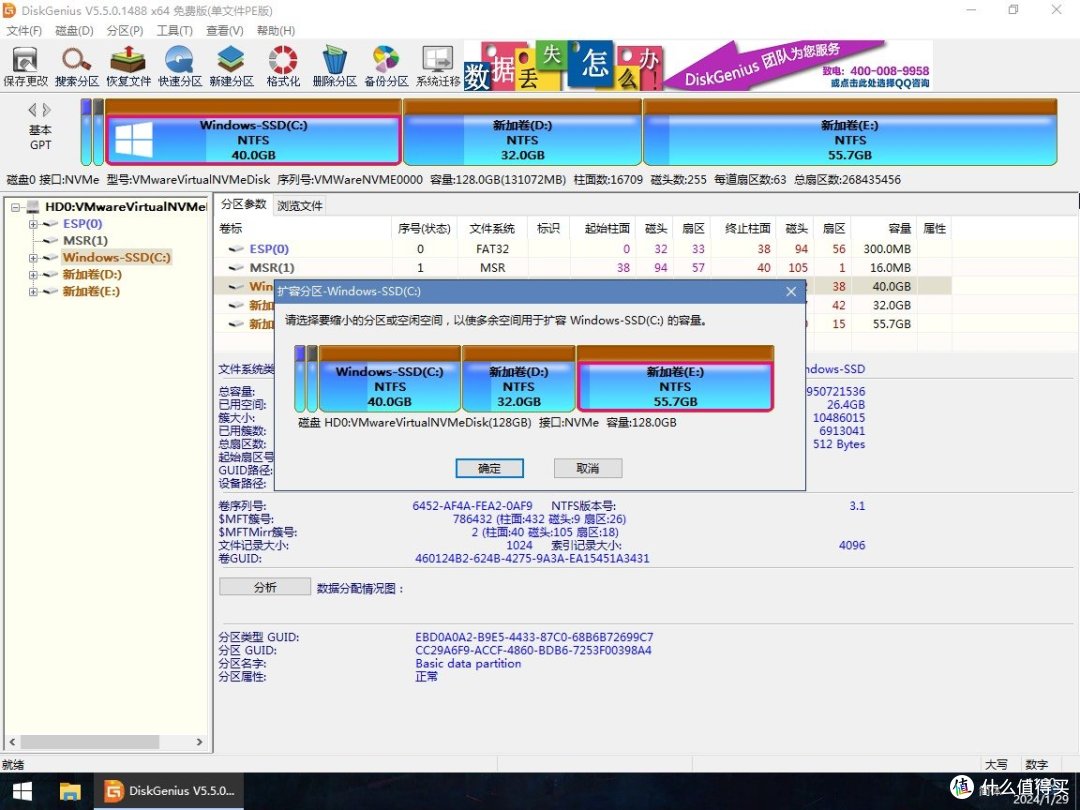Select the MSR(1) row in partition table
The height and width of the screenshot is (810, 1080).
point(583,267)
